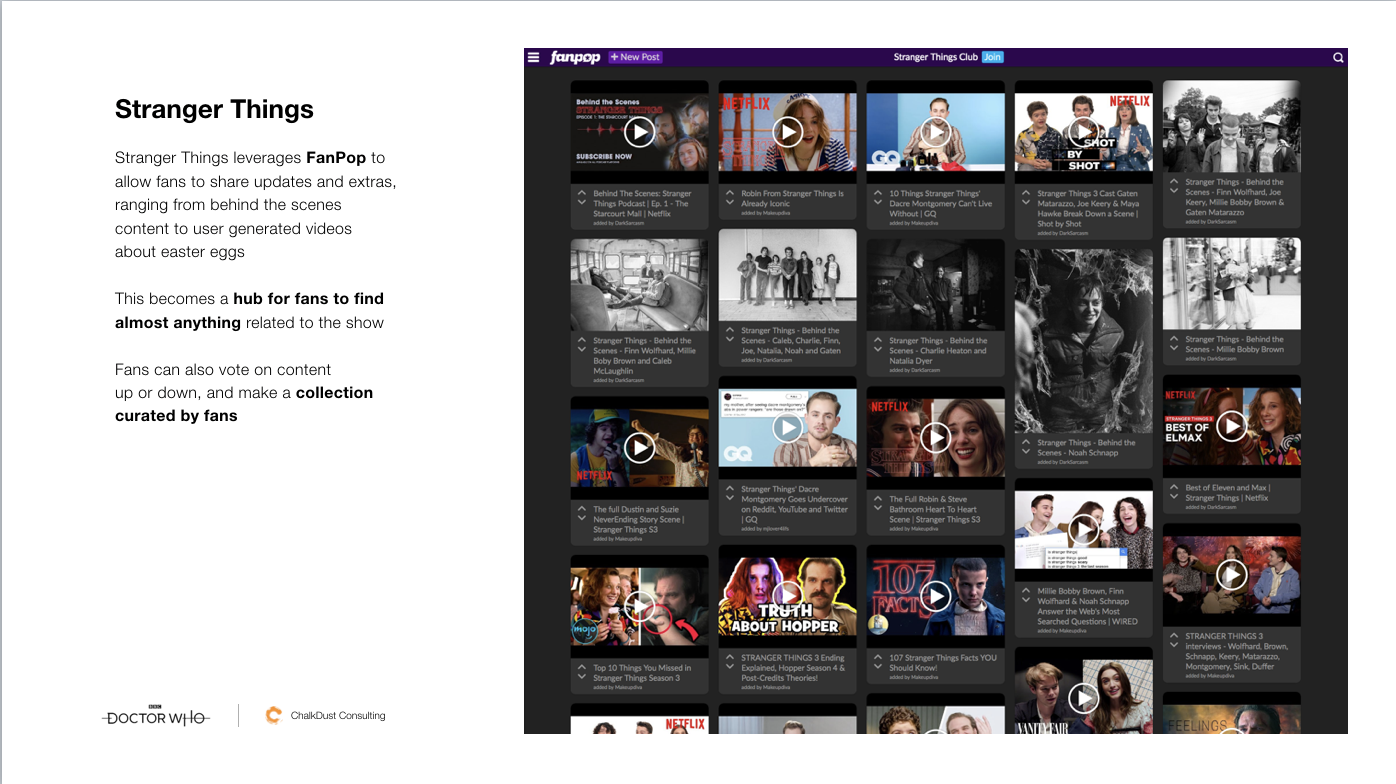Open the Finn, Joe, Millie & Gaten photo

[x=1231, y=127]
